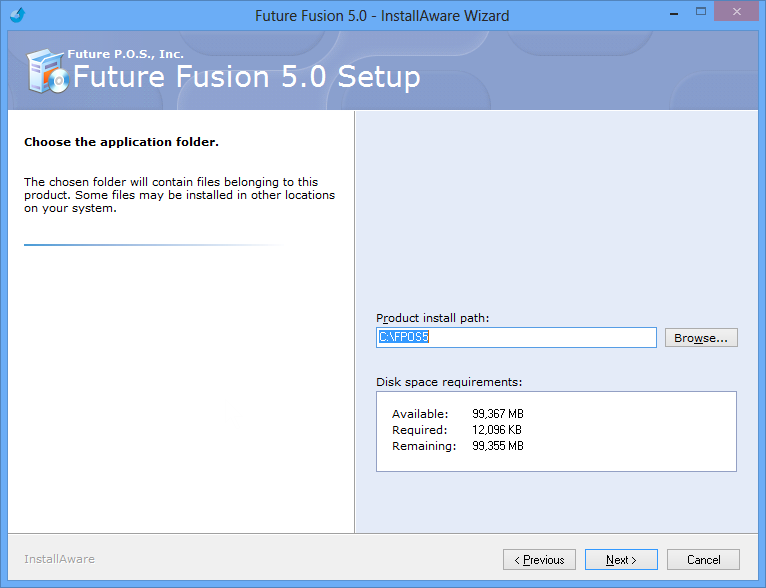Close the InstallAware Wizard window
766x588 pixels.
coord(737,11)
